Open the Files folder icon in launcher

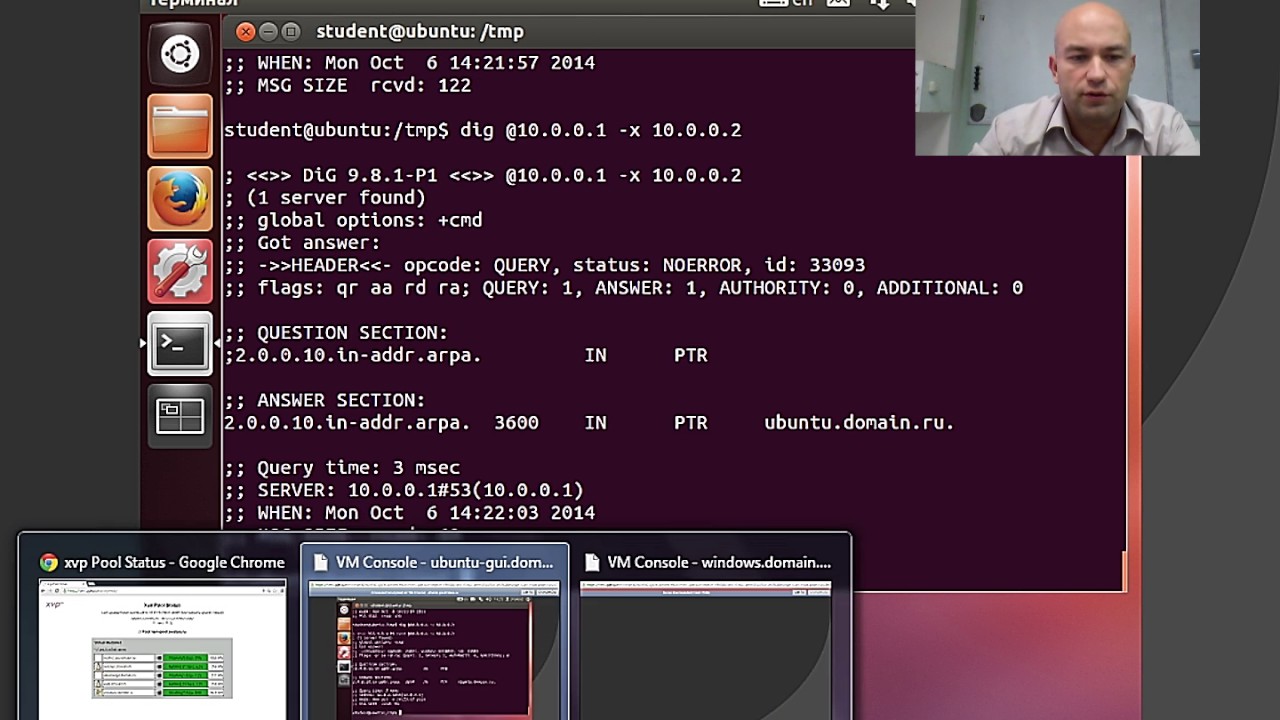pos(180,126)
